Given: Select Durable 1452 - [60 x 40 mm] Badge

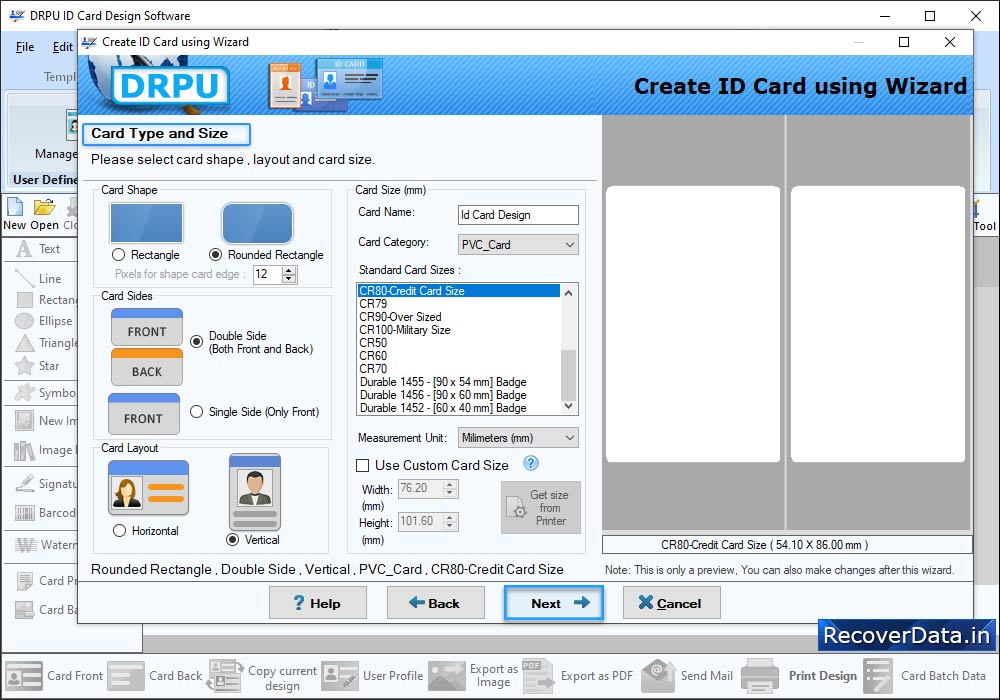Looking at the screenshot, I should [x=459, y=408].
